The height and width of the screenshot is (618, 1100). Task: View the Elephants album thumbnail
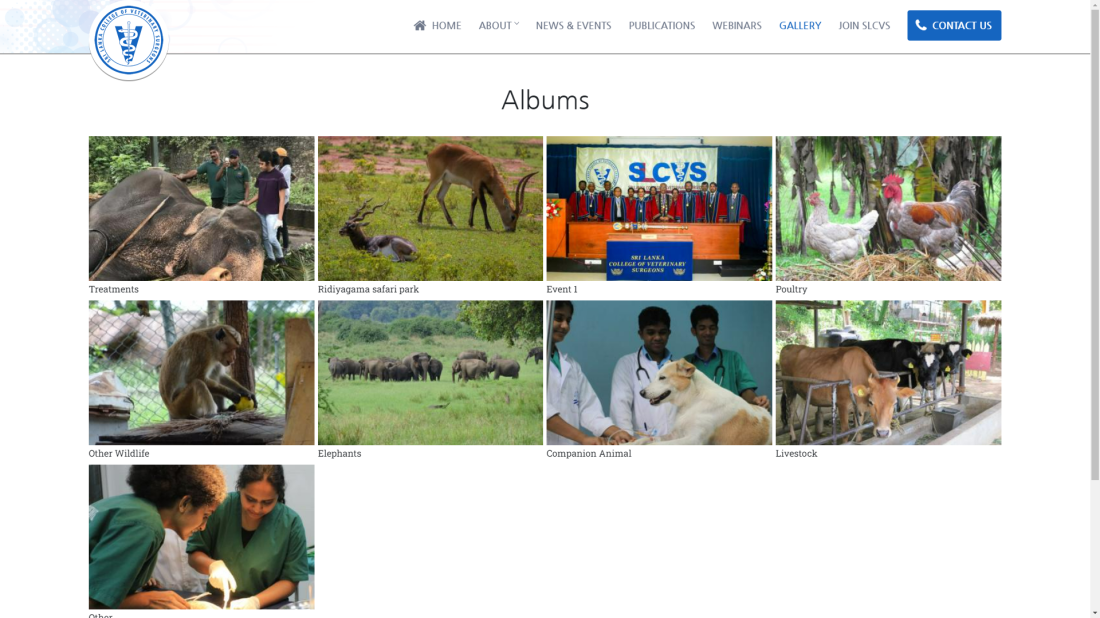(430, 372)
